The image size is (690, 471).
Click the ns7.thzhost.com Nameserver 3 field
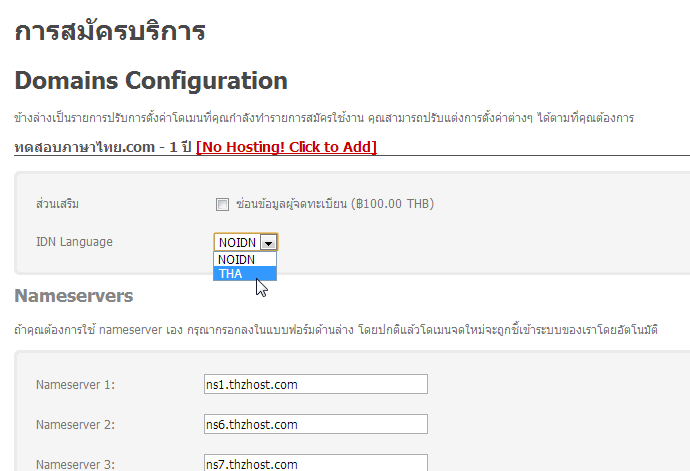pyautogui.click(x=315, y=463)
